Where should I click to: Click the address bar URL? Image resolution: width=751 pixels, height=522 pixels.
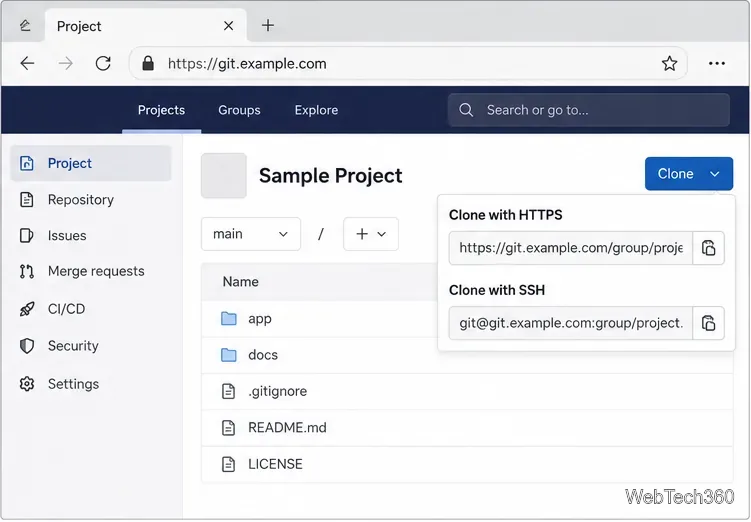pyautogui.click(x=247, y=64)
